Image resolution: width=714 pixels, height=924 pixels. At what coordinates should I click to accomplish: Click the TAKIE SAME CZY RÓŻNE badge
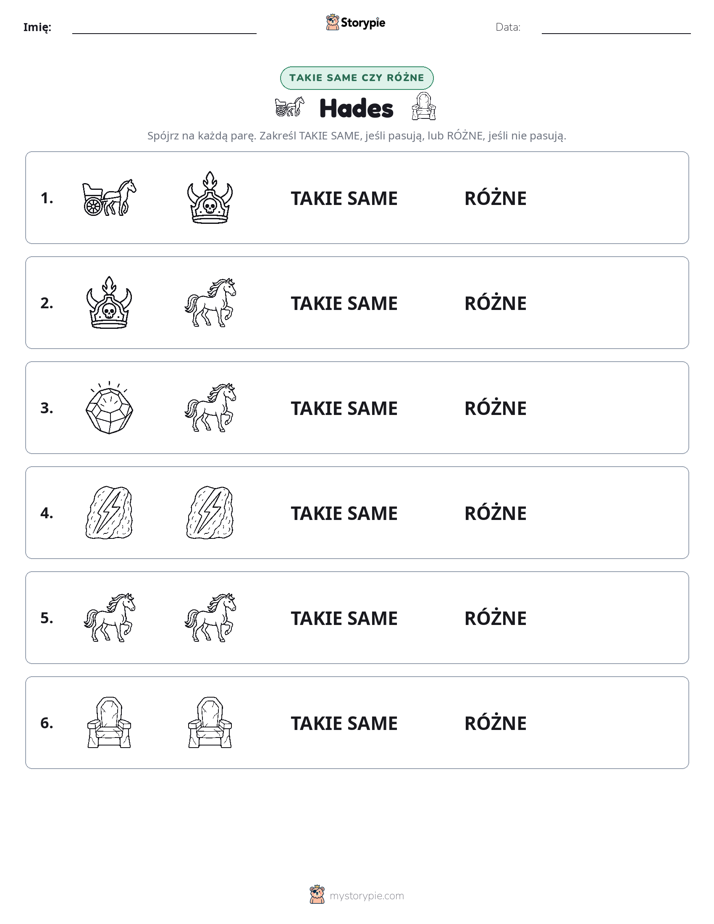357,78
